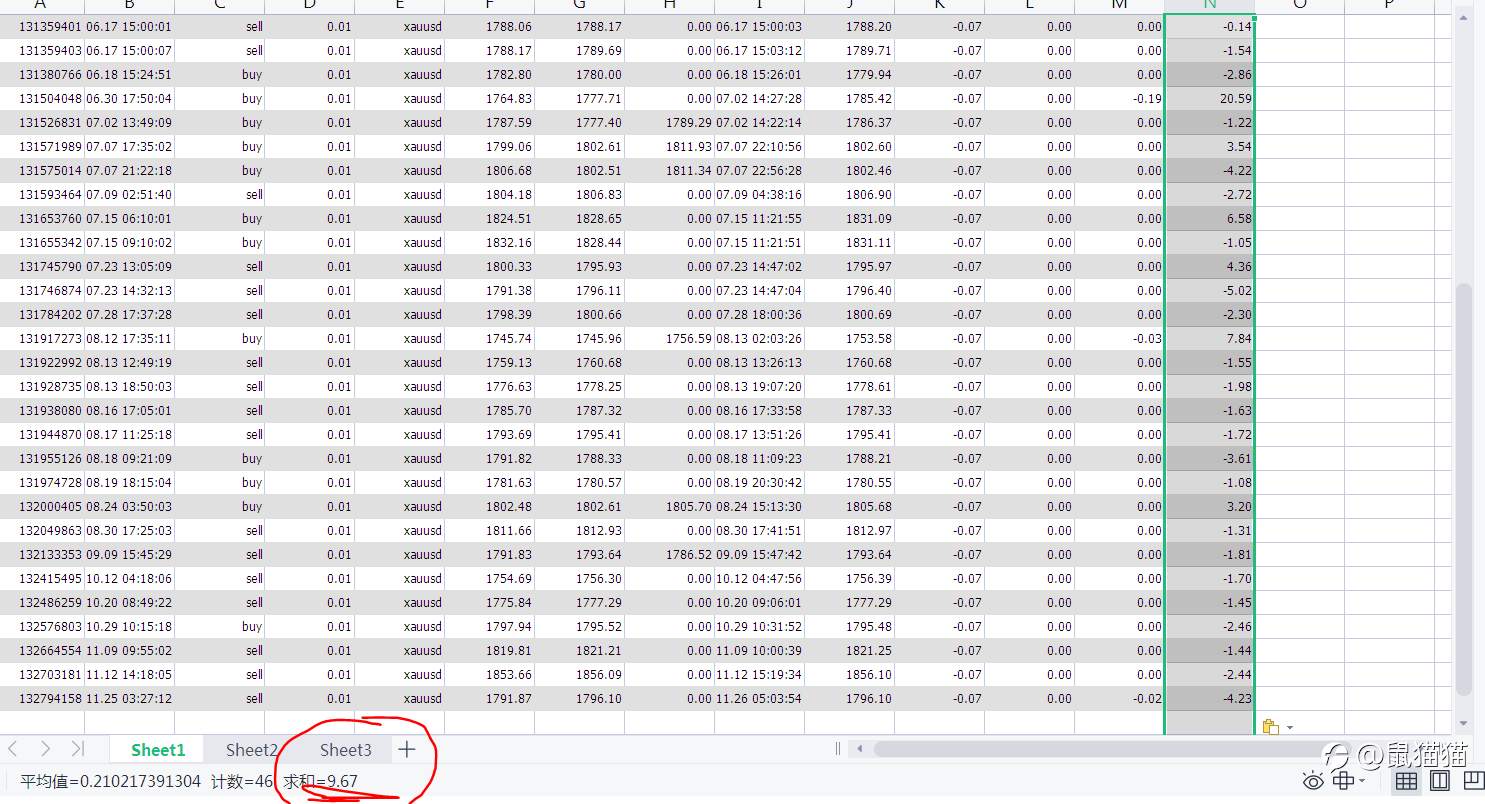Viewport: 1485px width, 804px height.
Task: Select price cell 1756.59
Action: click(x=669, y=339)
